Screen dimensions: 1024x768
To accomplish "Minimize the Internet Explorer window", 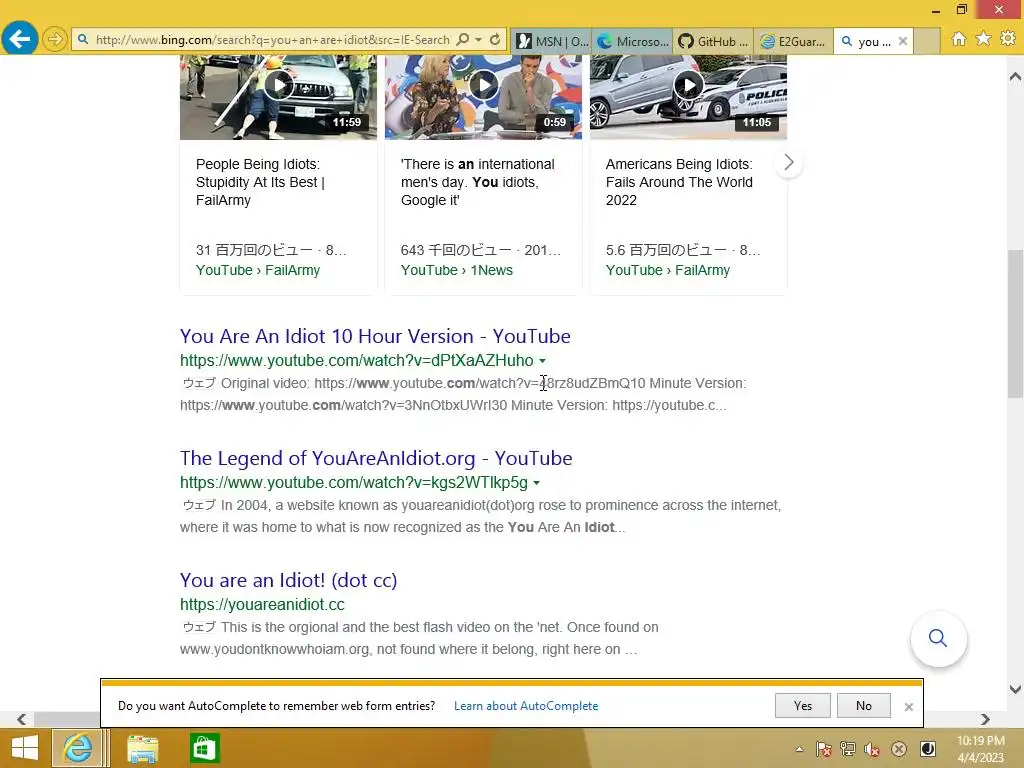I will (936, 10).
